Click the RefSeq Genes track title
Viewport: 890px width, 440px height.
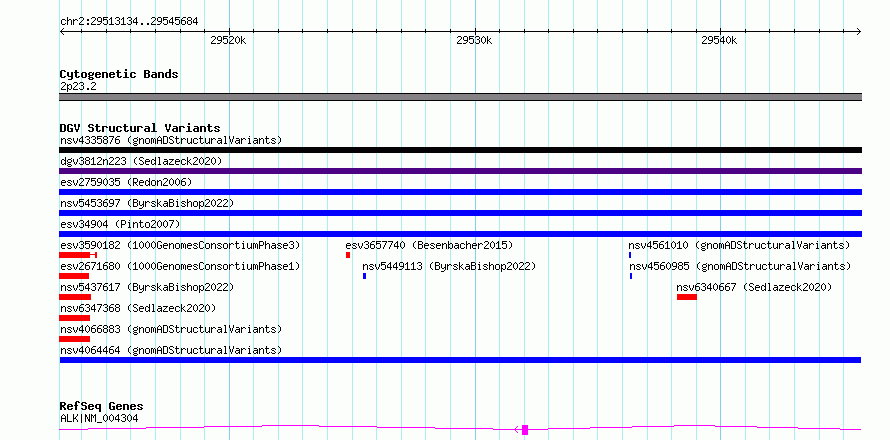[x=102, y=406]
